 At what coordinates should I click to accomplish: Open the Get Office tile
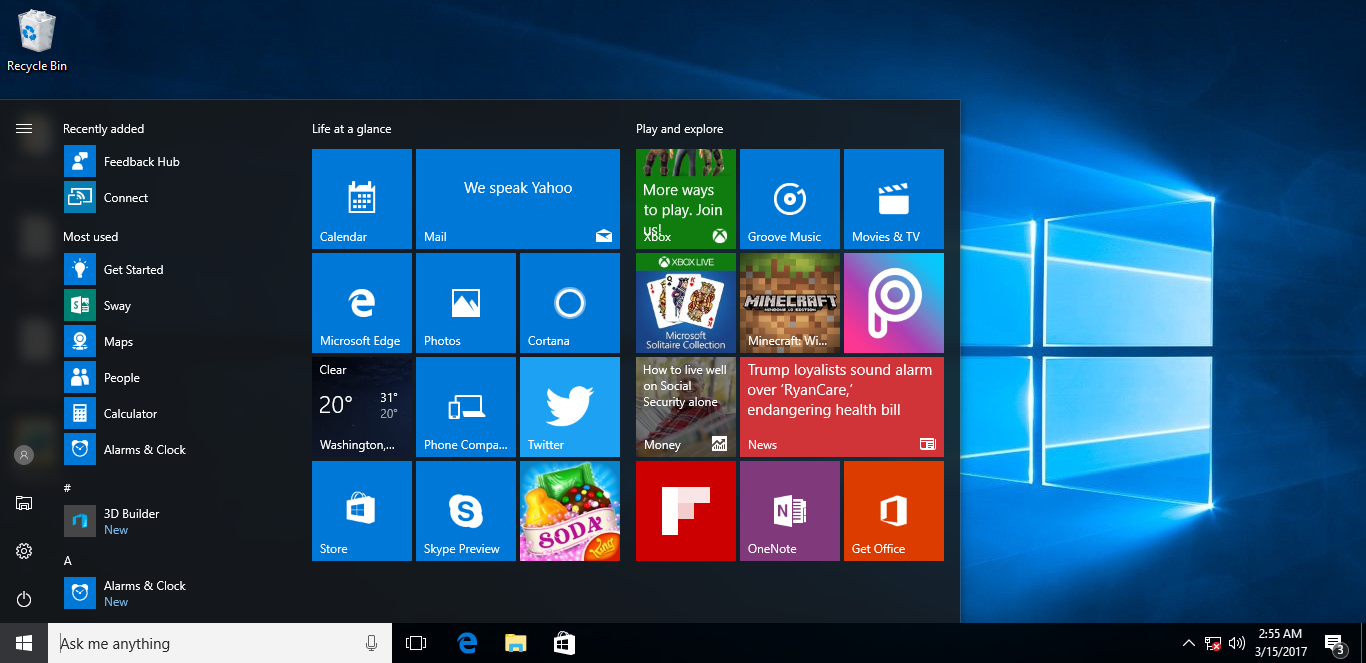(x=894, y=511)
